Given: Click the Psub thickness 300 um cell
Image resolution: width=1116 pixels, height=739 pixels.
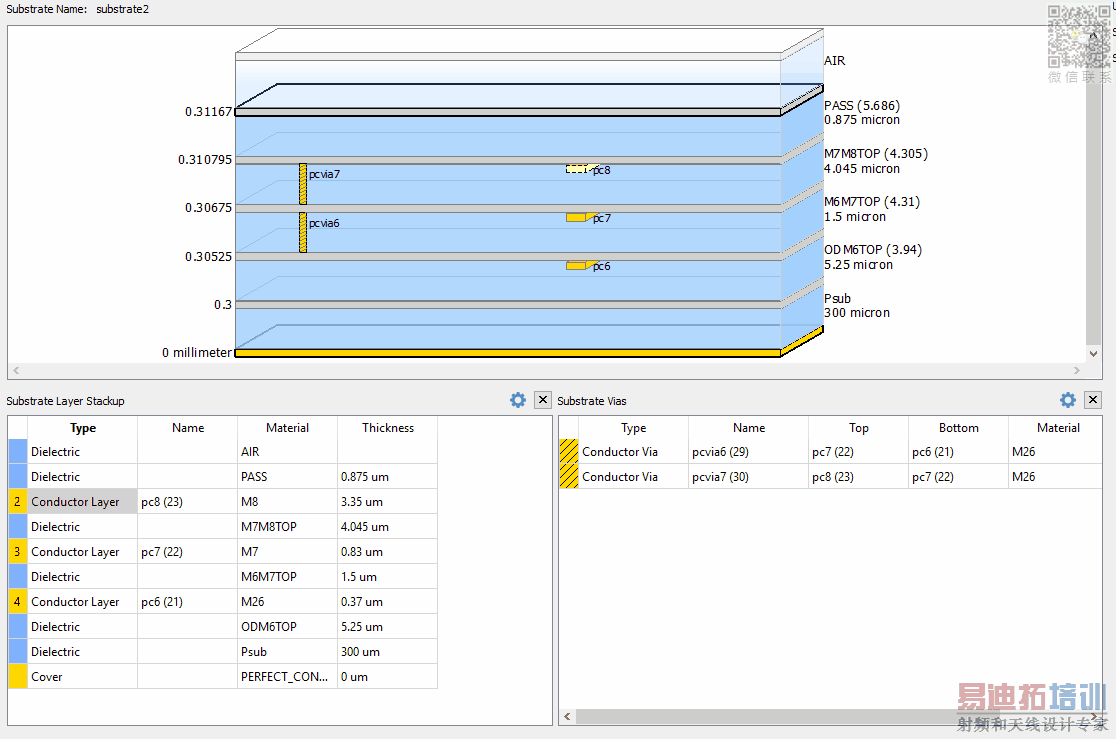Looking at the screenshot, I should click(x=387, y=652).
